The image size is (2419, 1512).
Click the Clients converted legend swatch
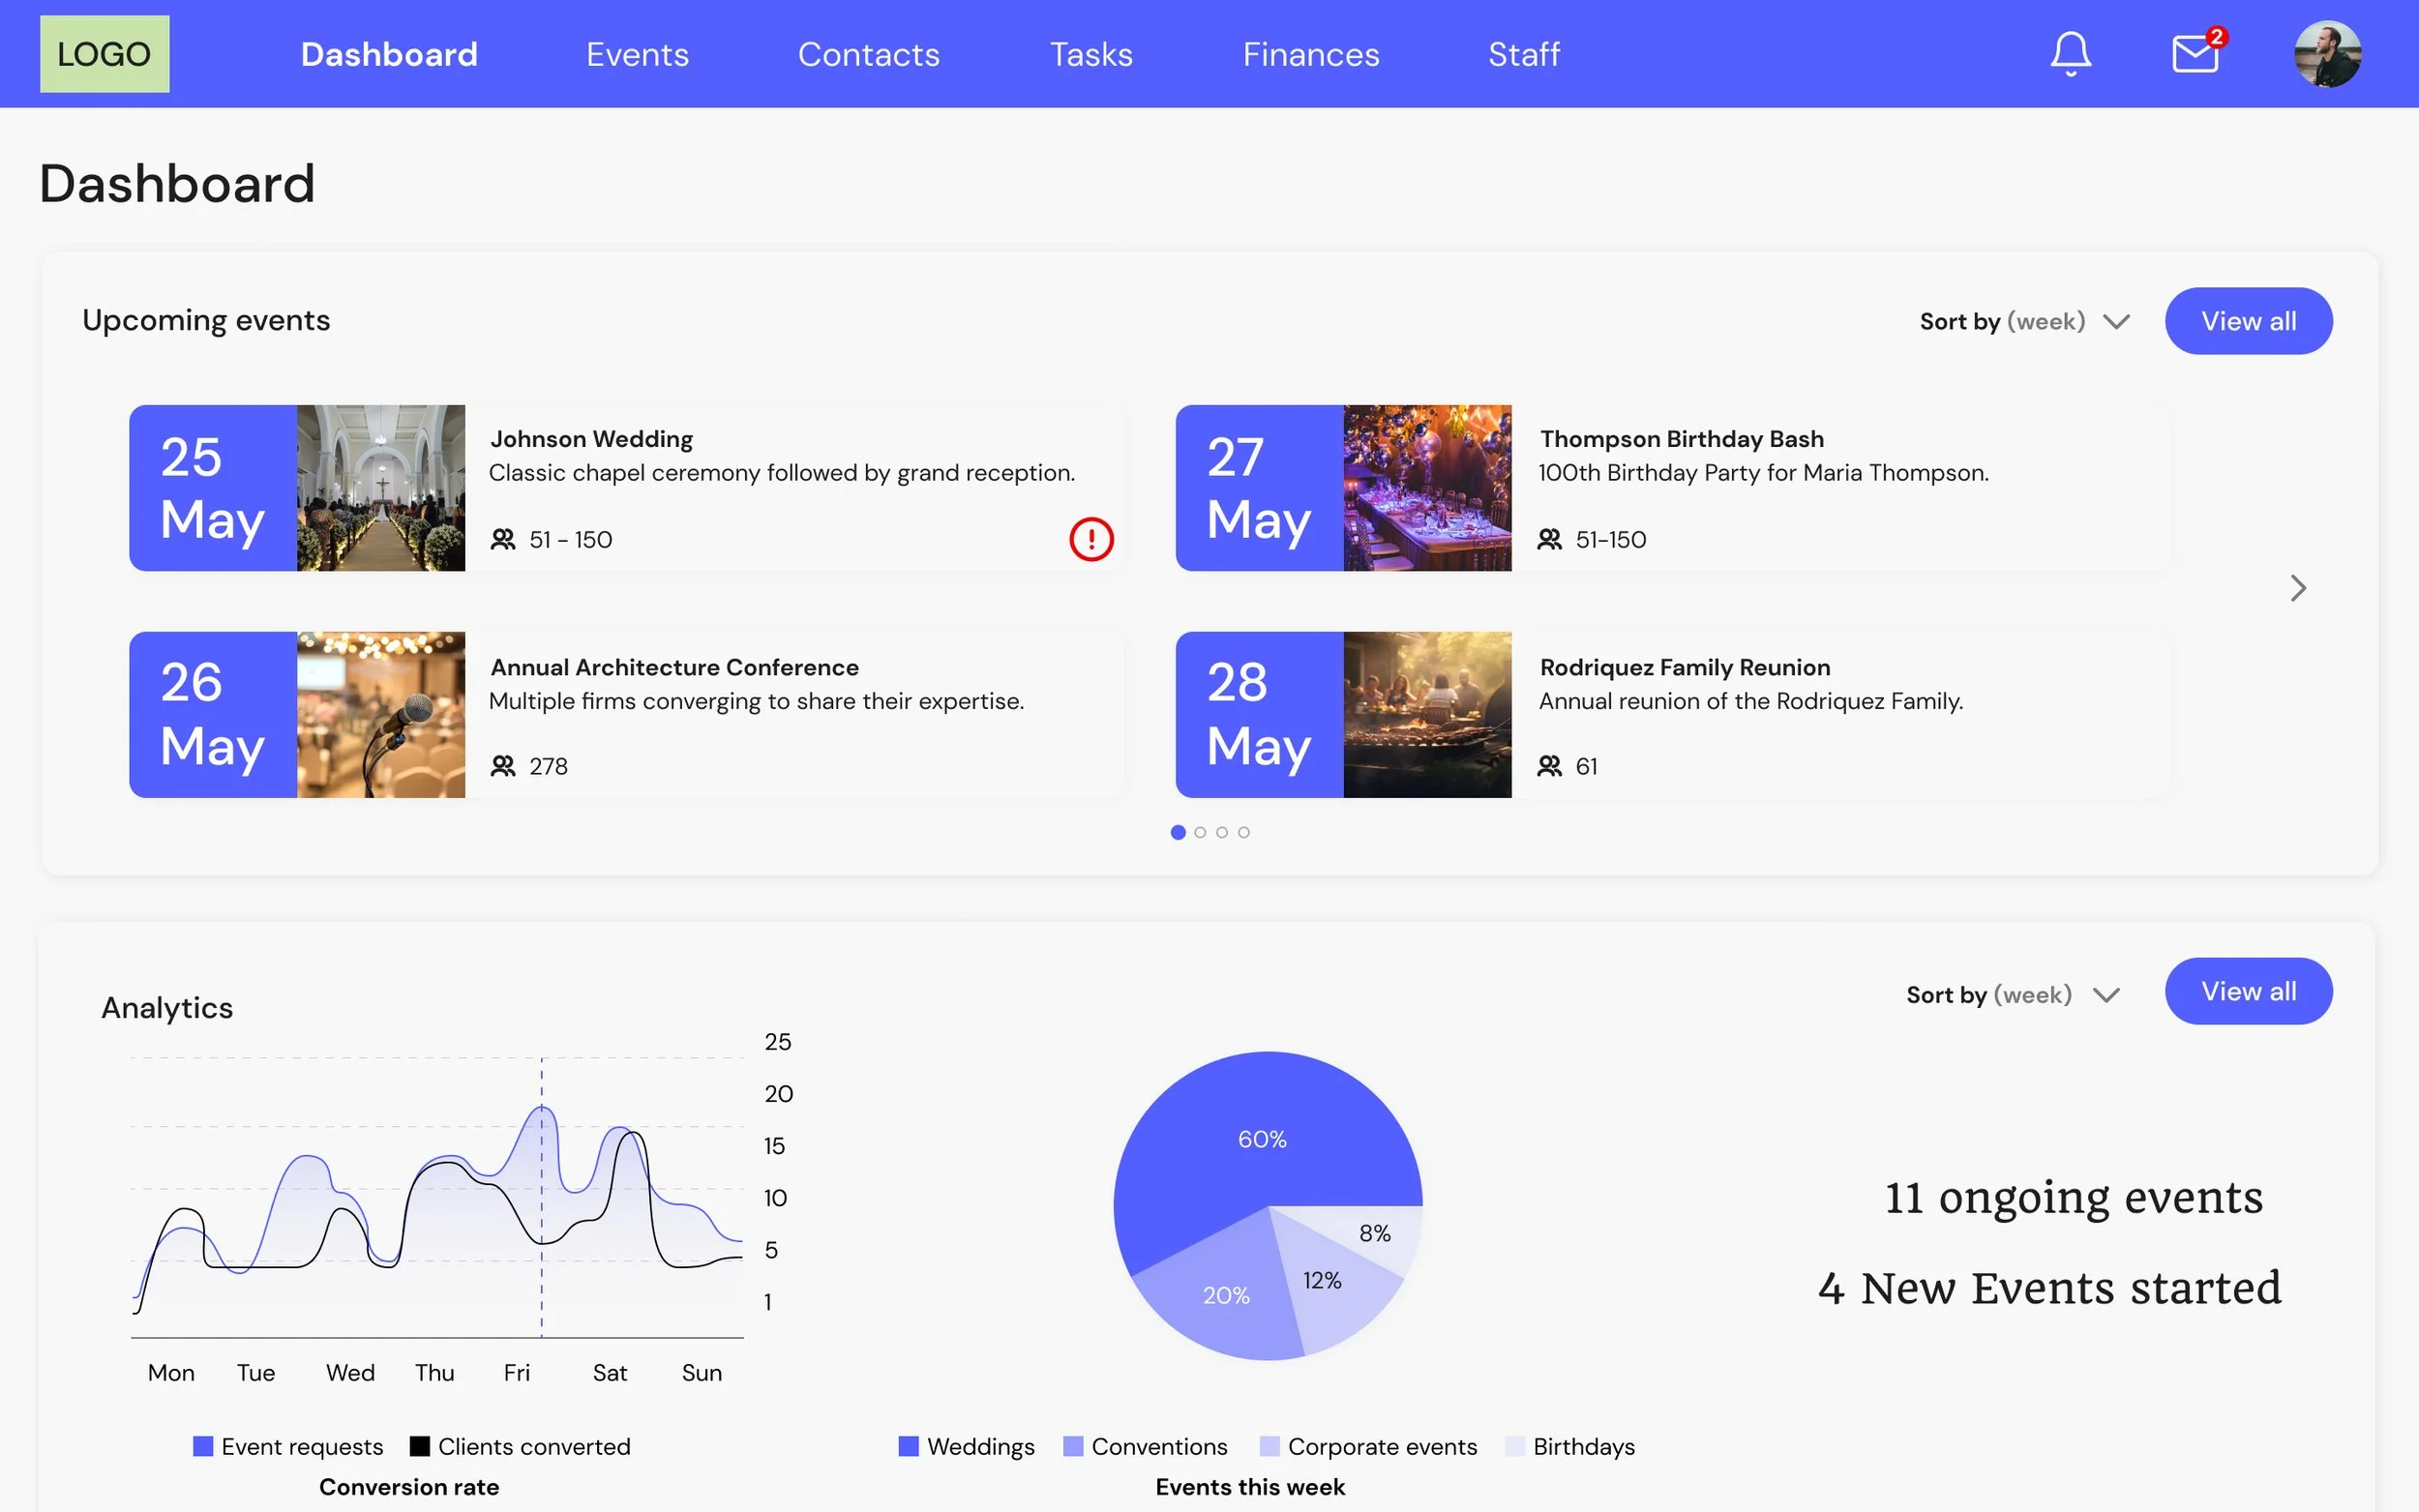(420, 1446)
